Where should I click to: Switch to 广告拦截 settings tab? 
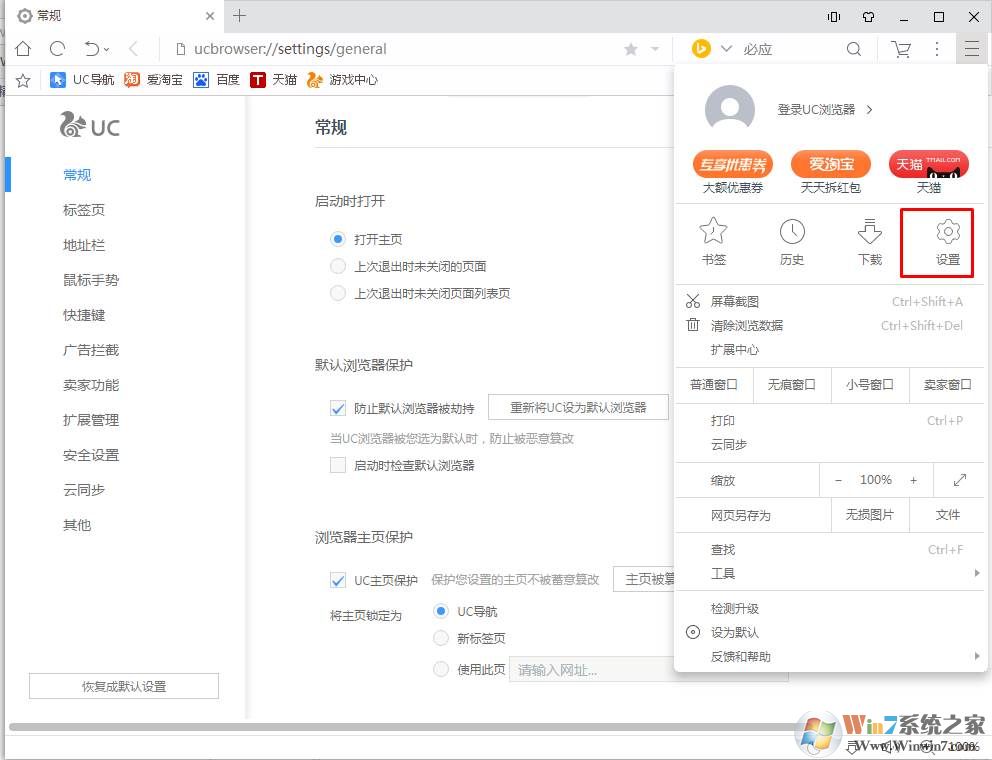point(91,350)
